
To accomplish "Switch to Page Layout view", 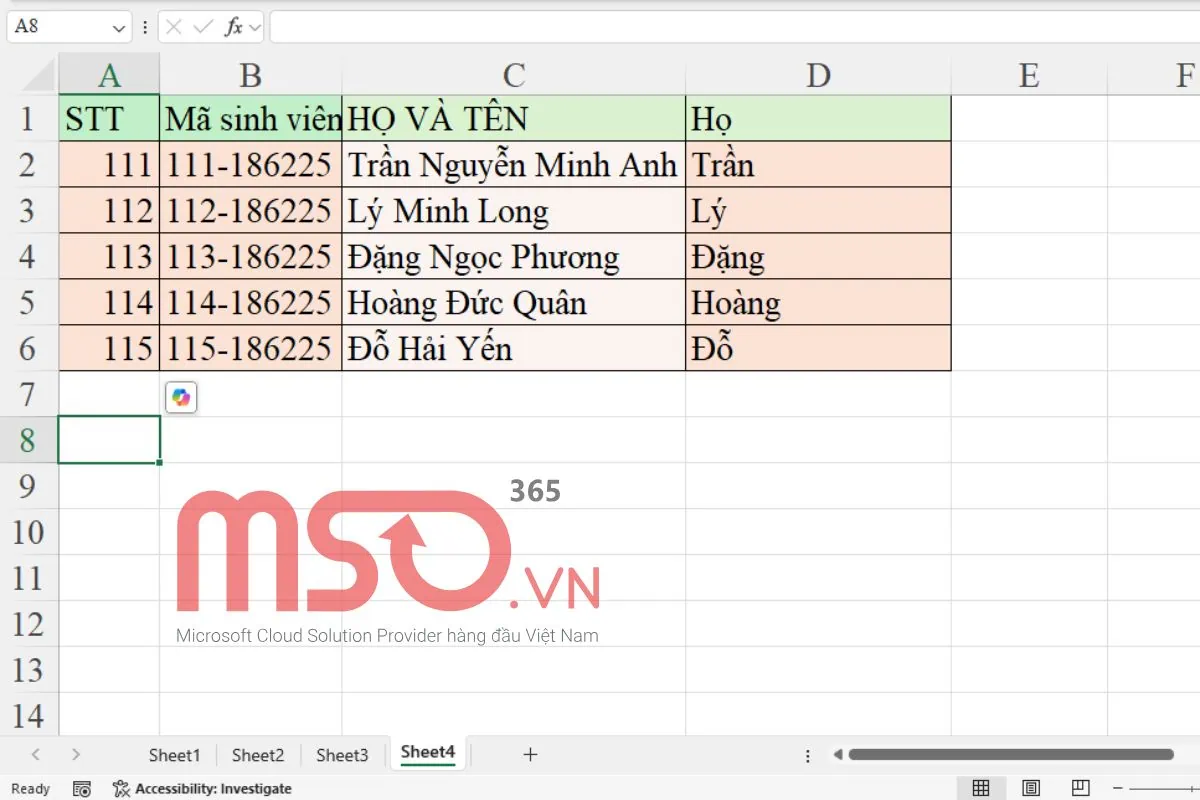I will tap(1031, 788).
